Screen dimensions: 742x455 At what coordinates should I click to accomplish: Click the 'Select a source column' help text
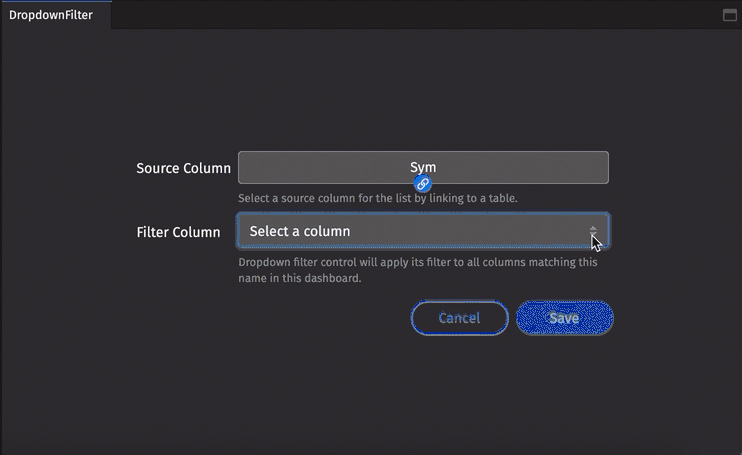(330, 199)
